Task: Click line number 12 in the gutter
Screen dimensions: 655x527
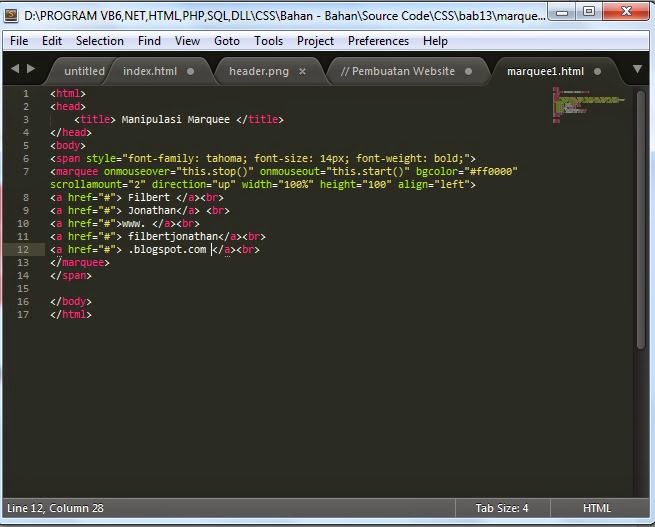Action: (23, 250)
